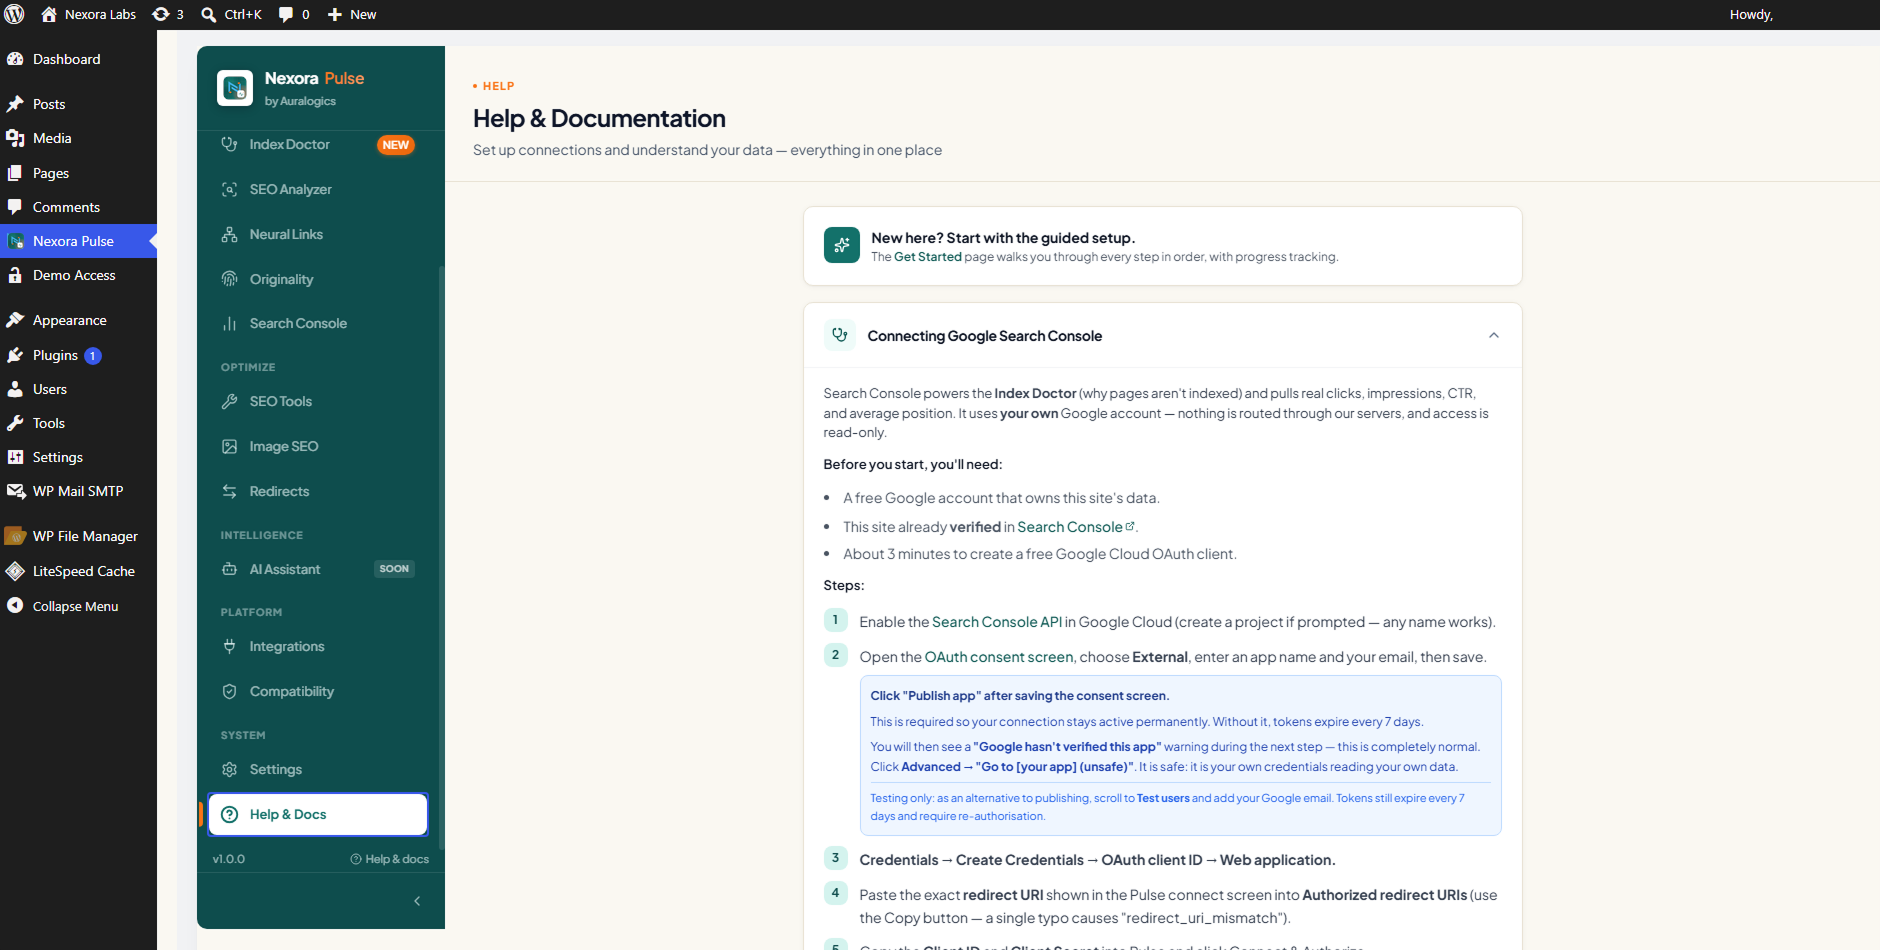Click the AI Assistant robot icon

pyautogui.click(x=229, y=569)
